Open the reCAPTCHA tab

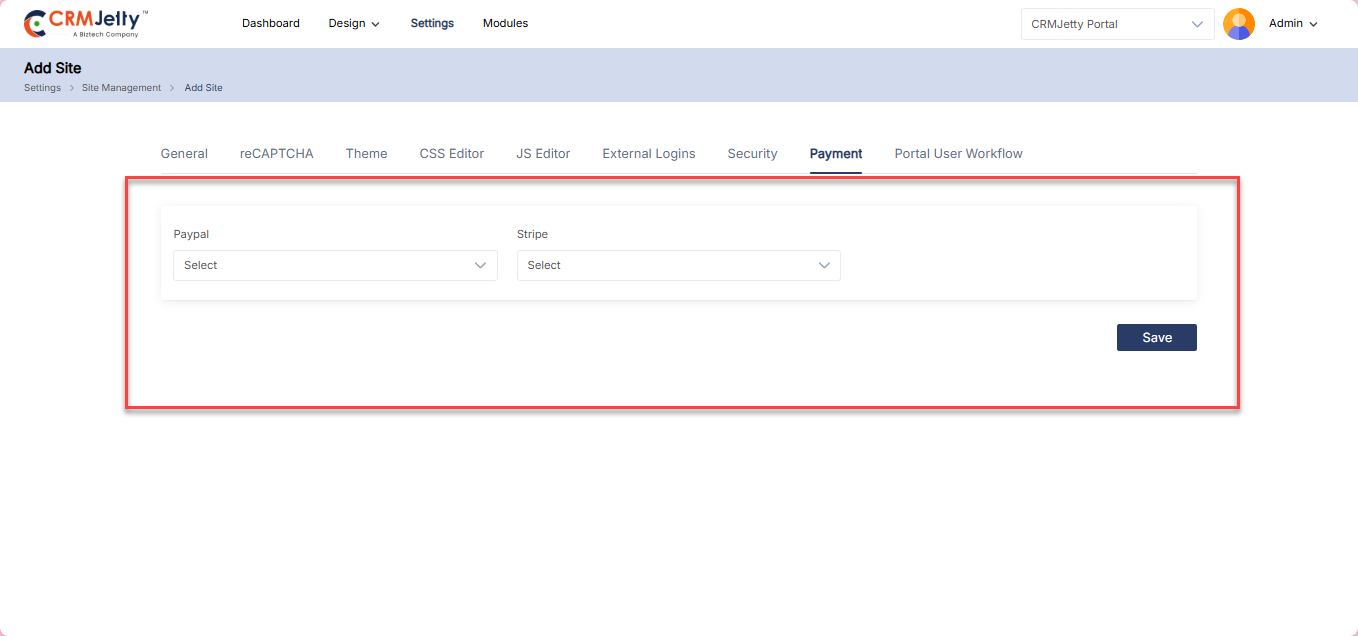(x=276, y=153)
